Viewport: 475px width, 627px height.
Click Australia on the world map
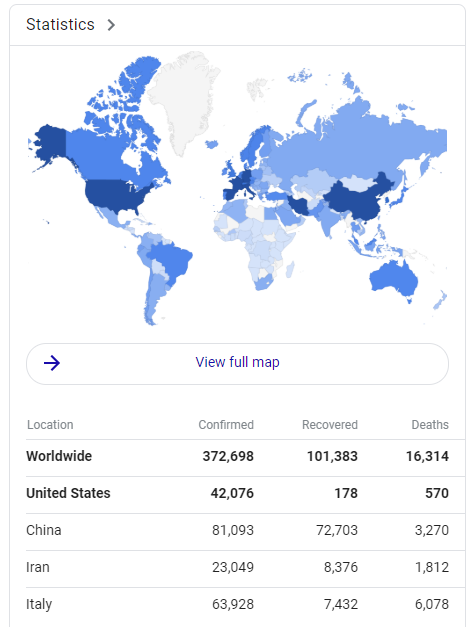394,280
